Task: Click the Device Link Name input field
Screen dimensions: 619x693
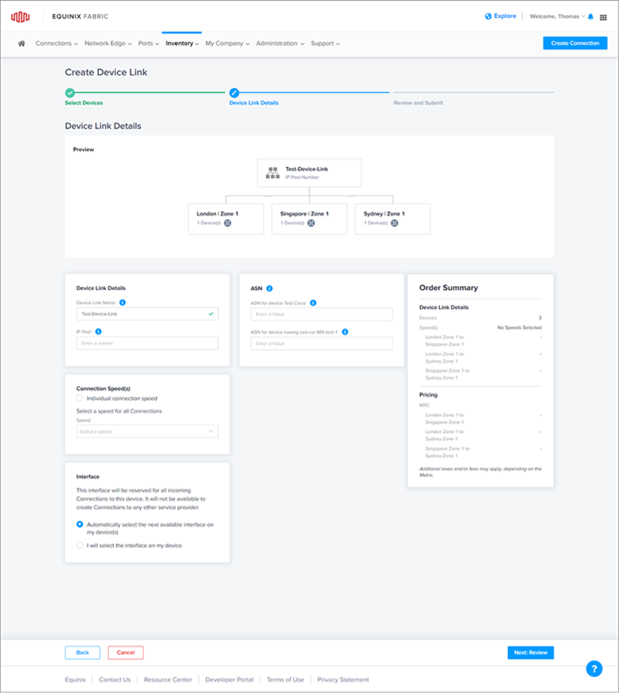Action: coord(147,314)
